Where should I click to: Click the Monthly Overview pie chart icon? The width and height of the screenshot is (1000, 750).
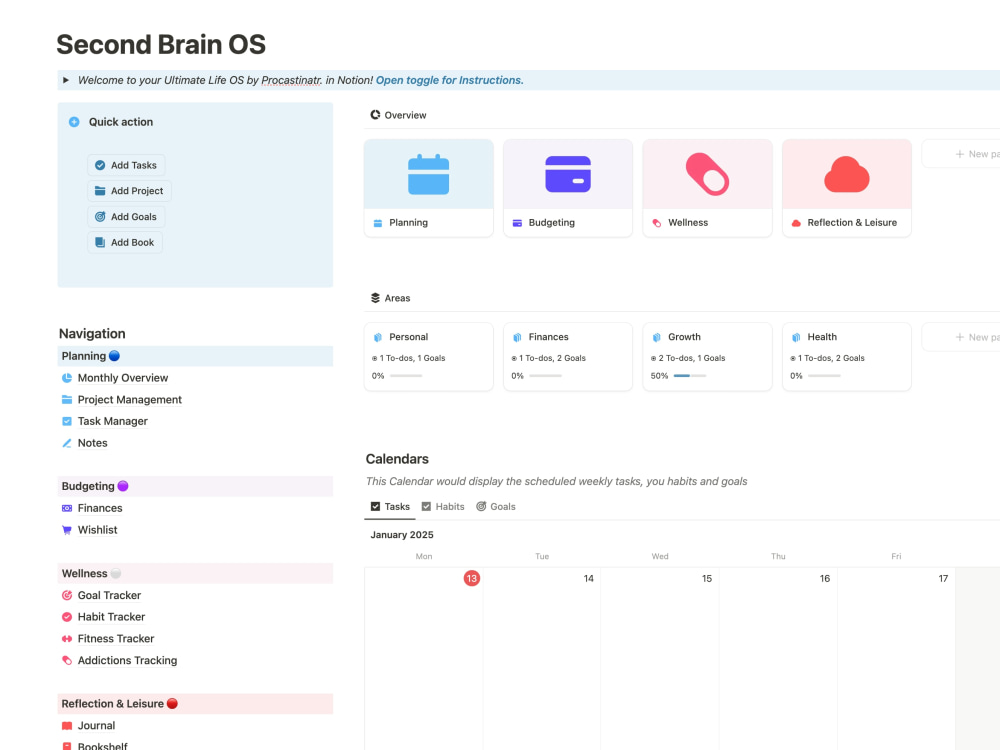pos(67,378)
